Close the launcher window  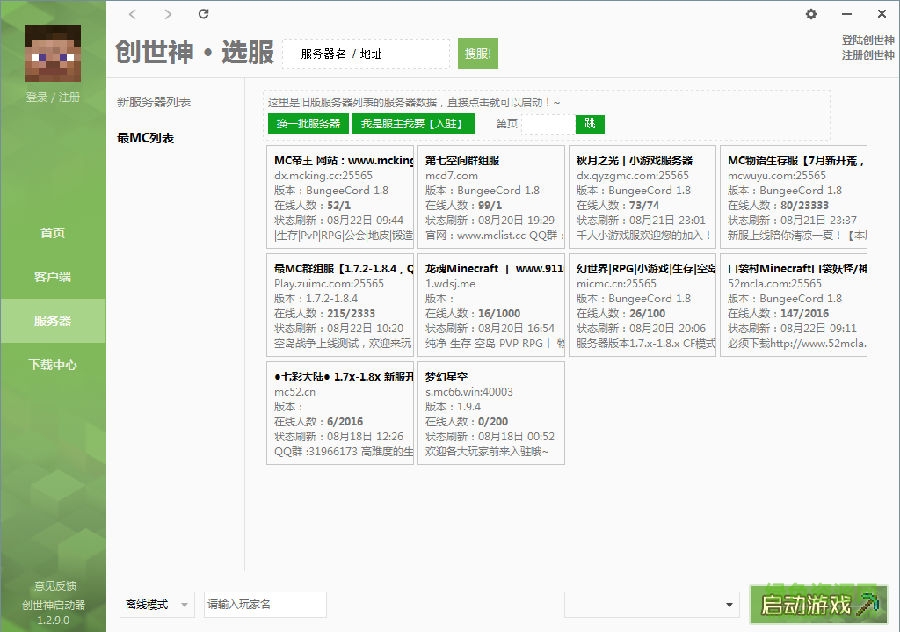tap(881, 14)
